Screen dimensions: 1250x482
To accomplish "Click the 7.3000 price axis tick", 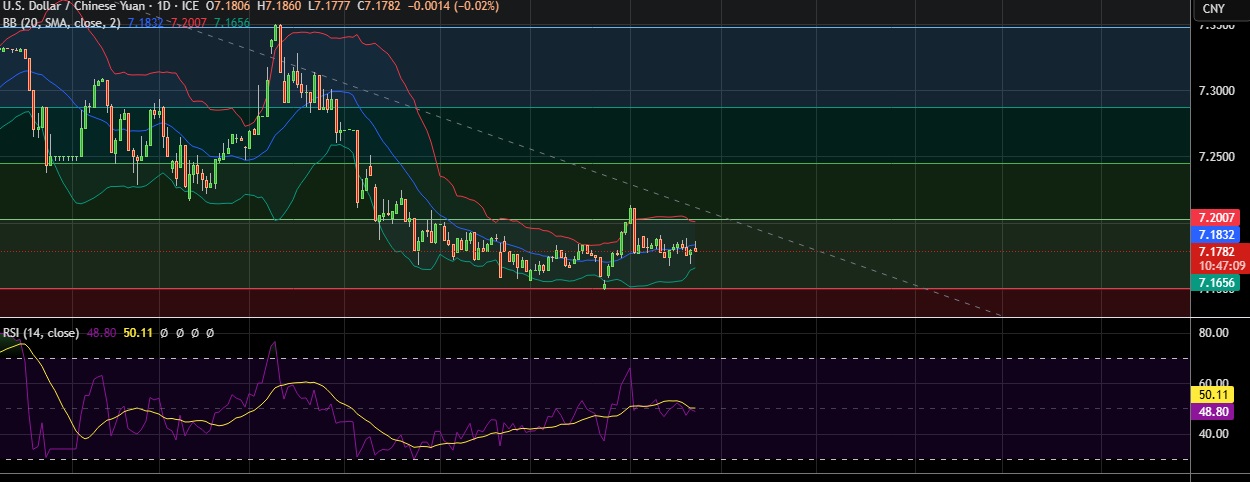I will pos(1218,91).
